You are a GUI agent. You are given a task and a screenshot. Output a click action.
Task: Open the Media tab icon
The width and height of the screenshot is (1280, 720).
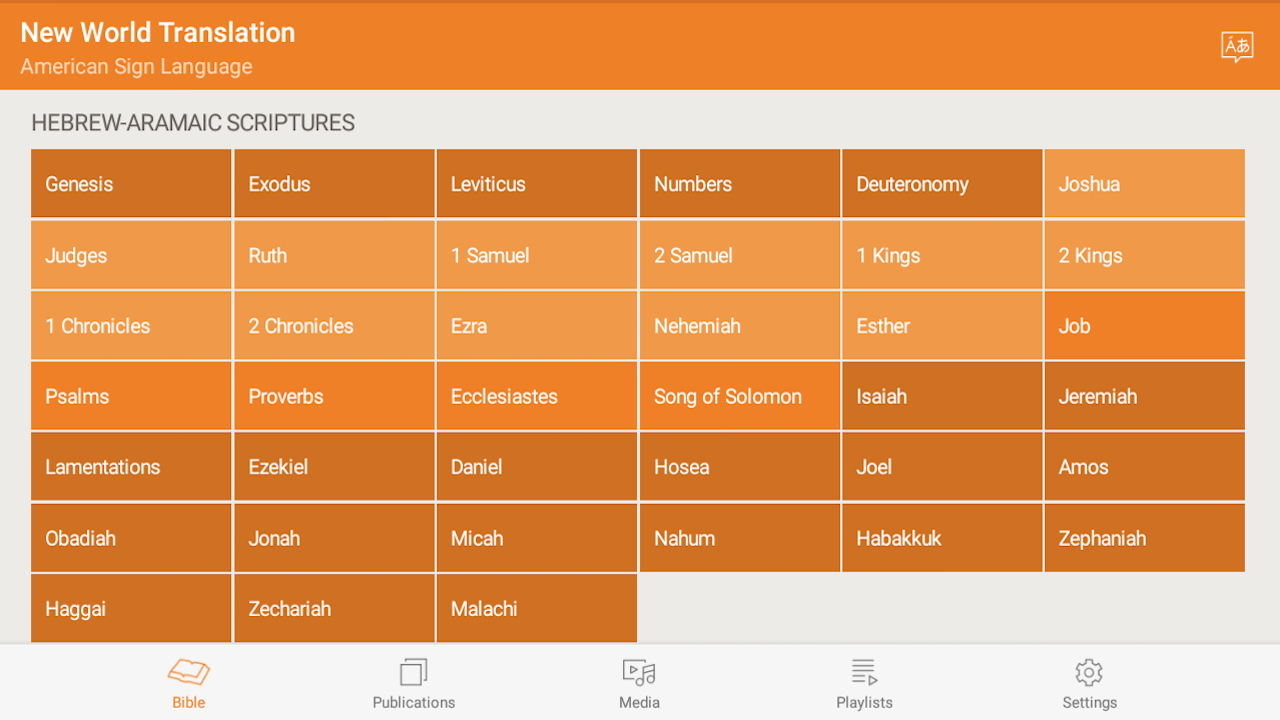click(x=639, y=672)
